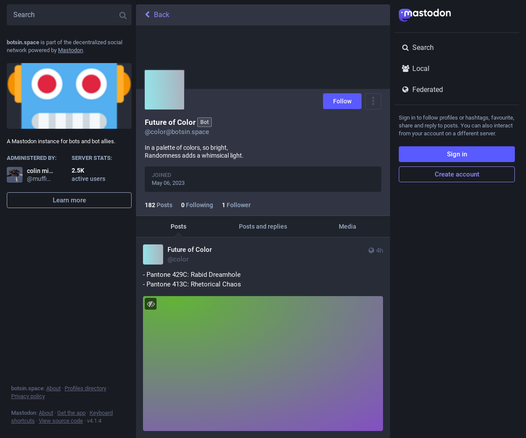Click the Bot badge next to profile name

204,122
